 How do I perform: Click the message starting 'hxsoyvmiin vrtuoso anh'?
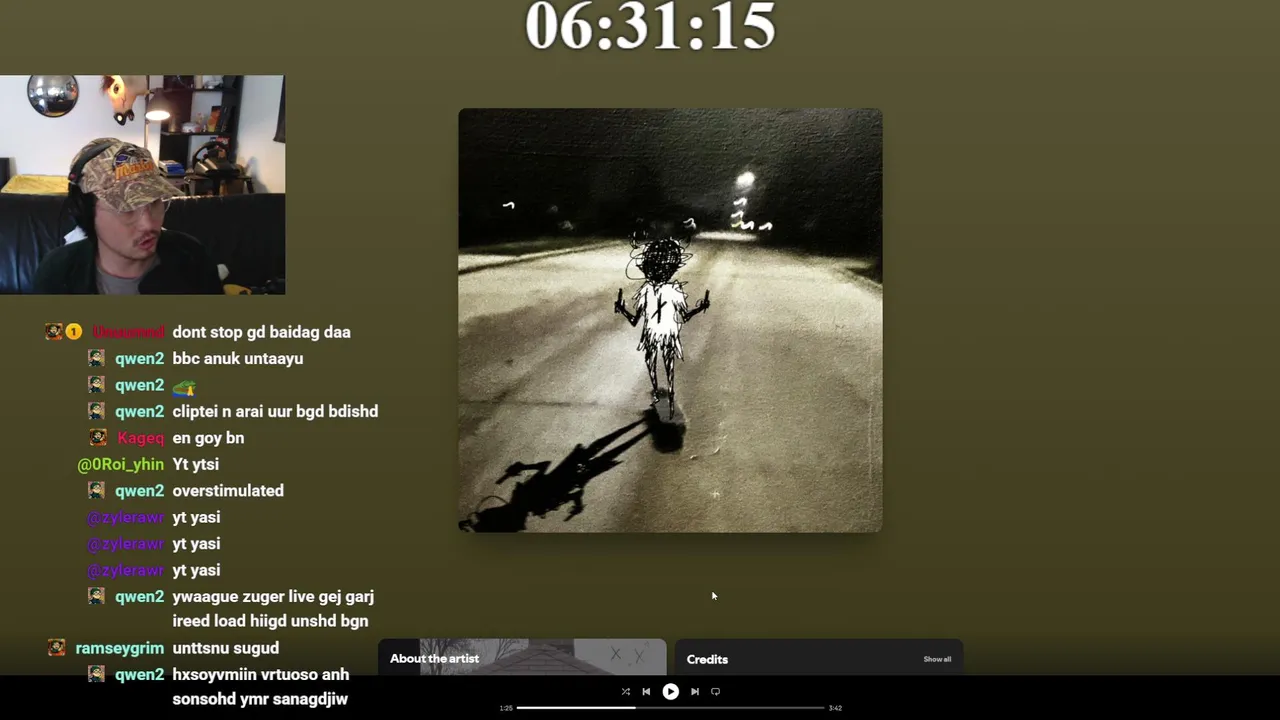[x=260, y=687]
